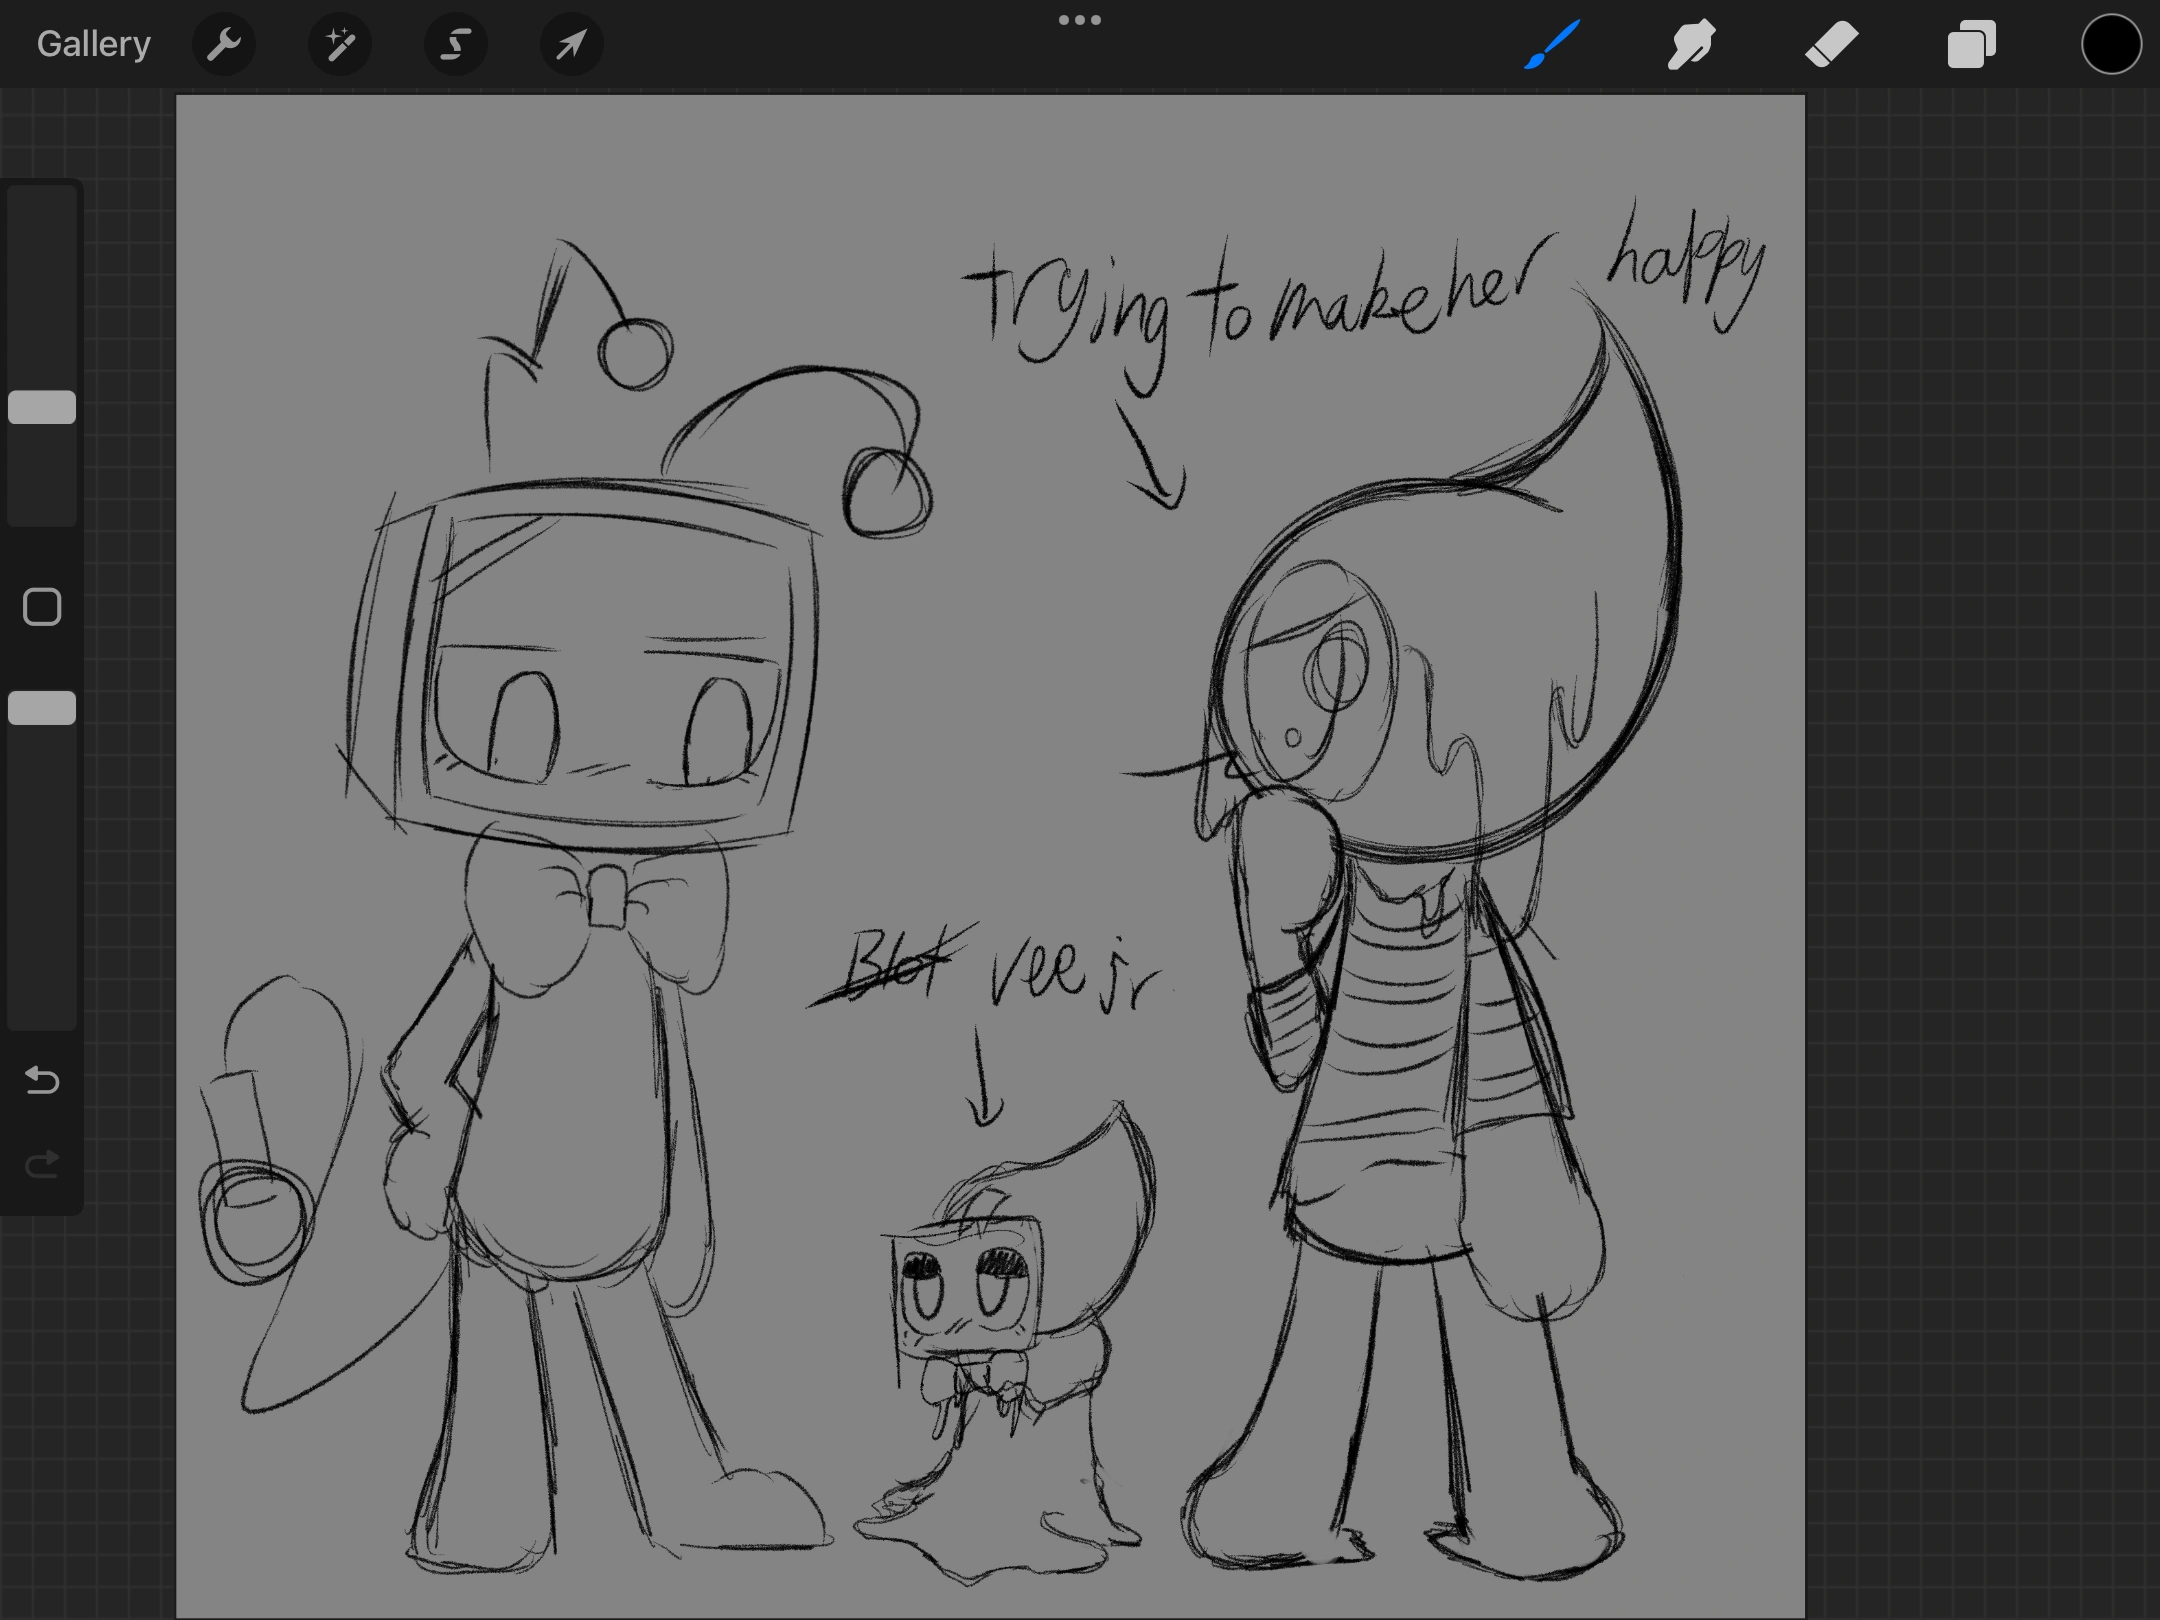Undo the last stroke
This screenshot has height=1620, width=2160.
coord(42,1080)
